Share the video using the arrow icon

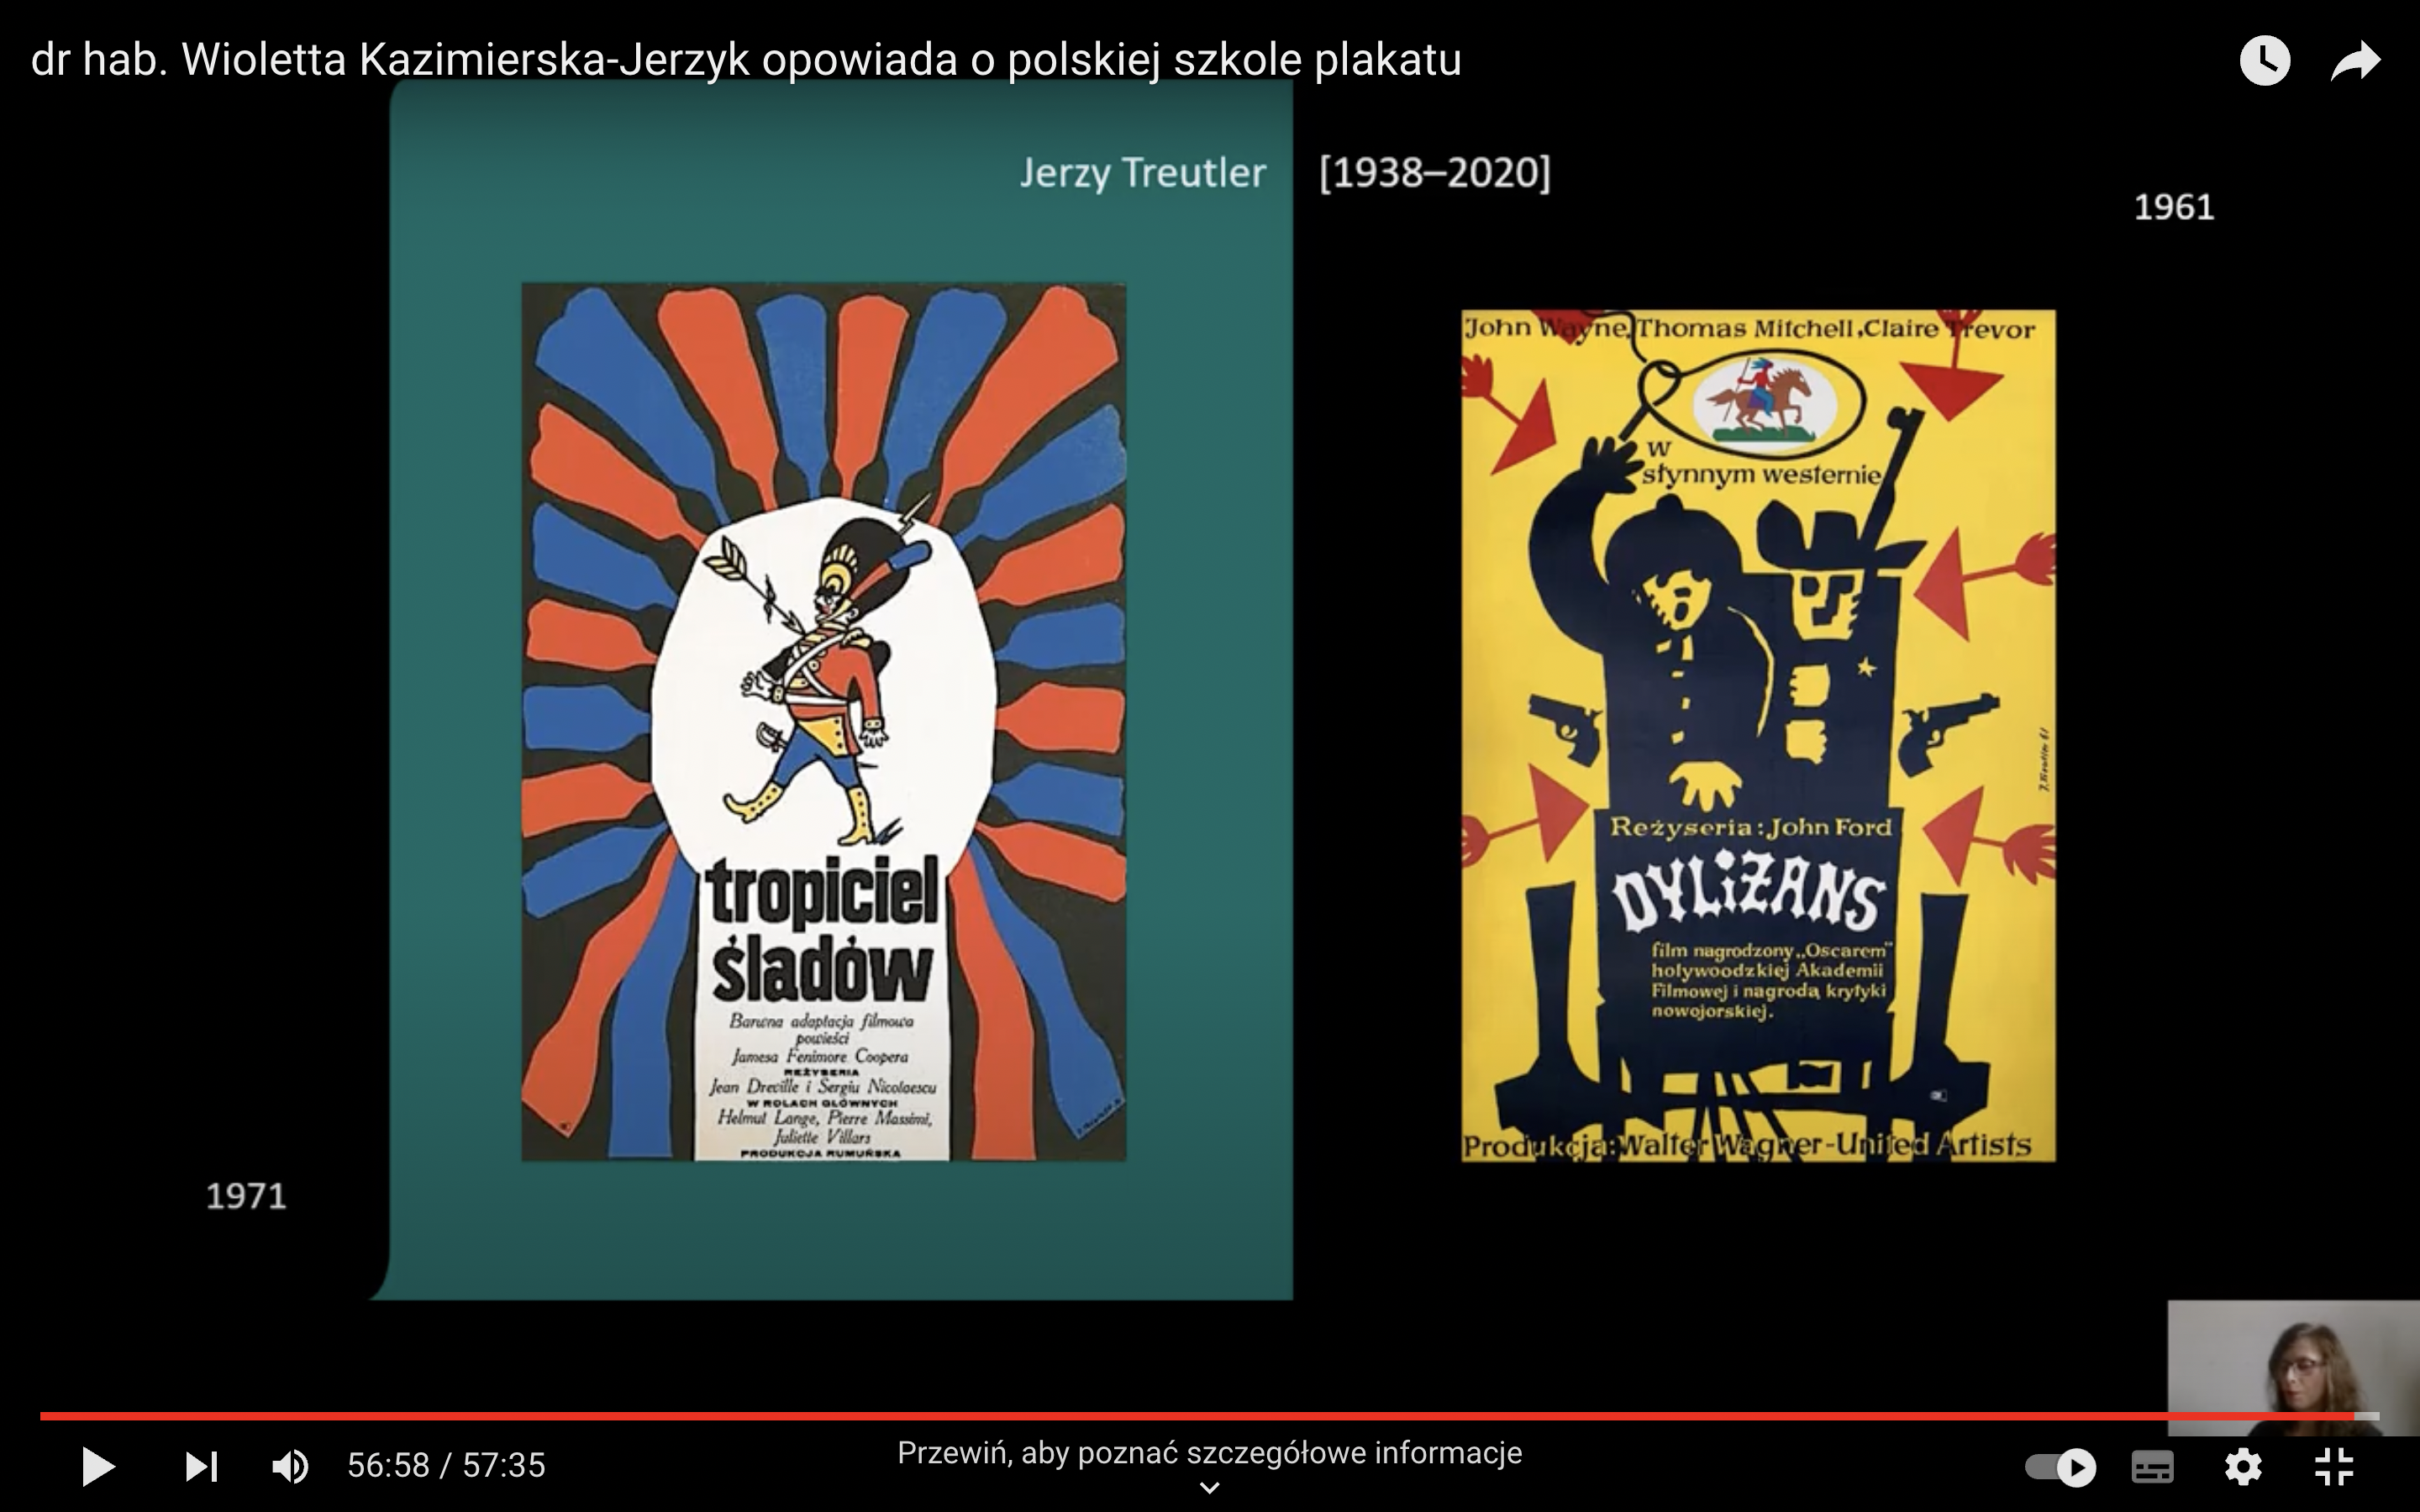tap(2355, 61)
